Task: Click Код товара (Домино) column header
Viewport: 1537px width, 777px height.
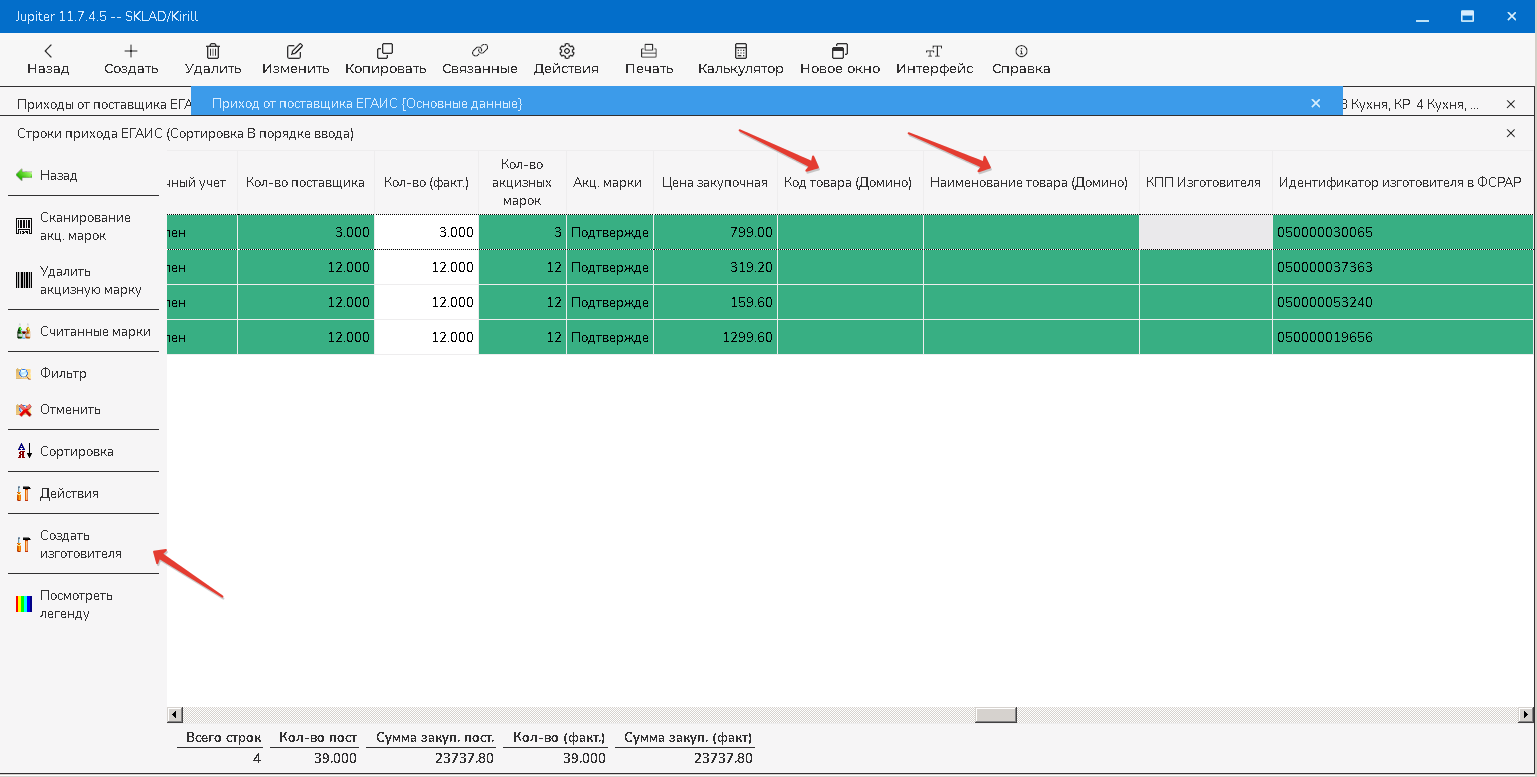Action: tap(850, 182)
